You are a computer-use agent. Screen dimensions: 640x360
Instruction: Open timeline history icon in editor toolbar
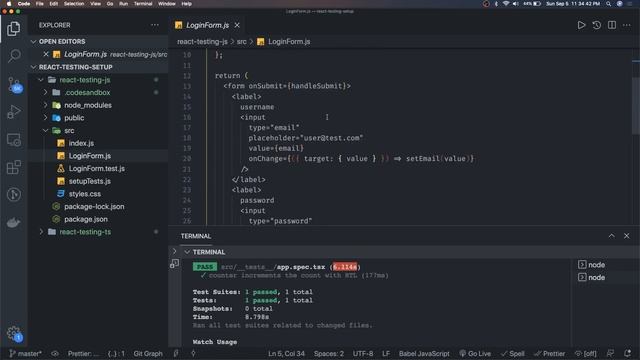tap(596, 25)
